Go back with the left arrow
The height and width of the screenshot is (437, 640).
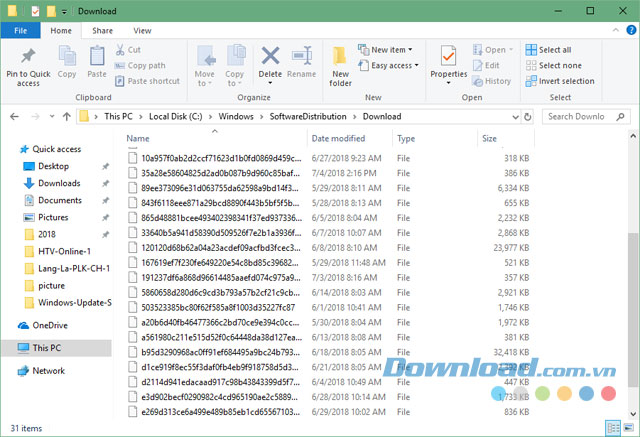point(14,117)
